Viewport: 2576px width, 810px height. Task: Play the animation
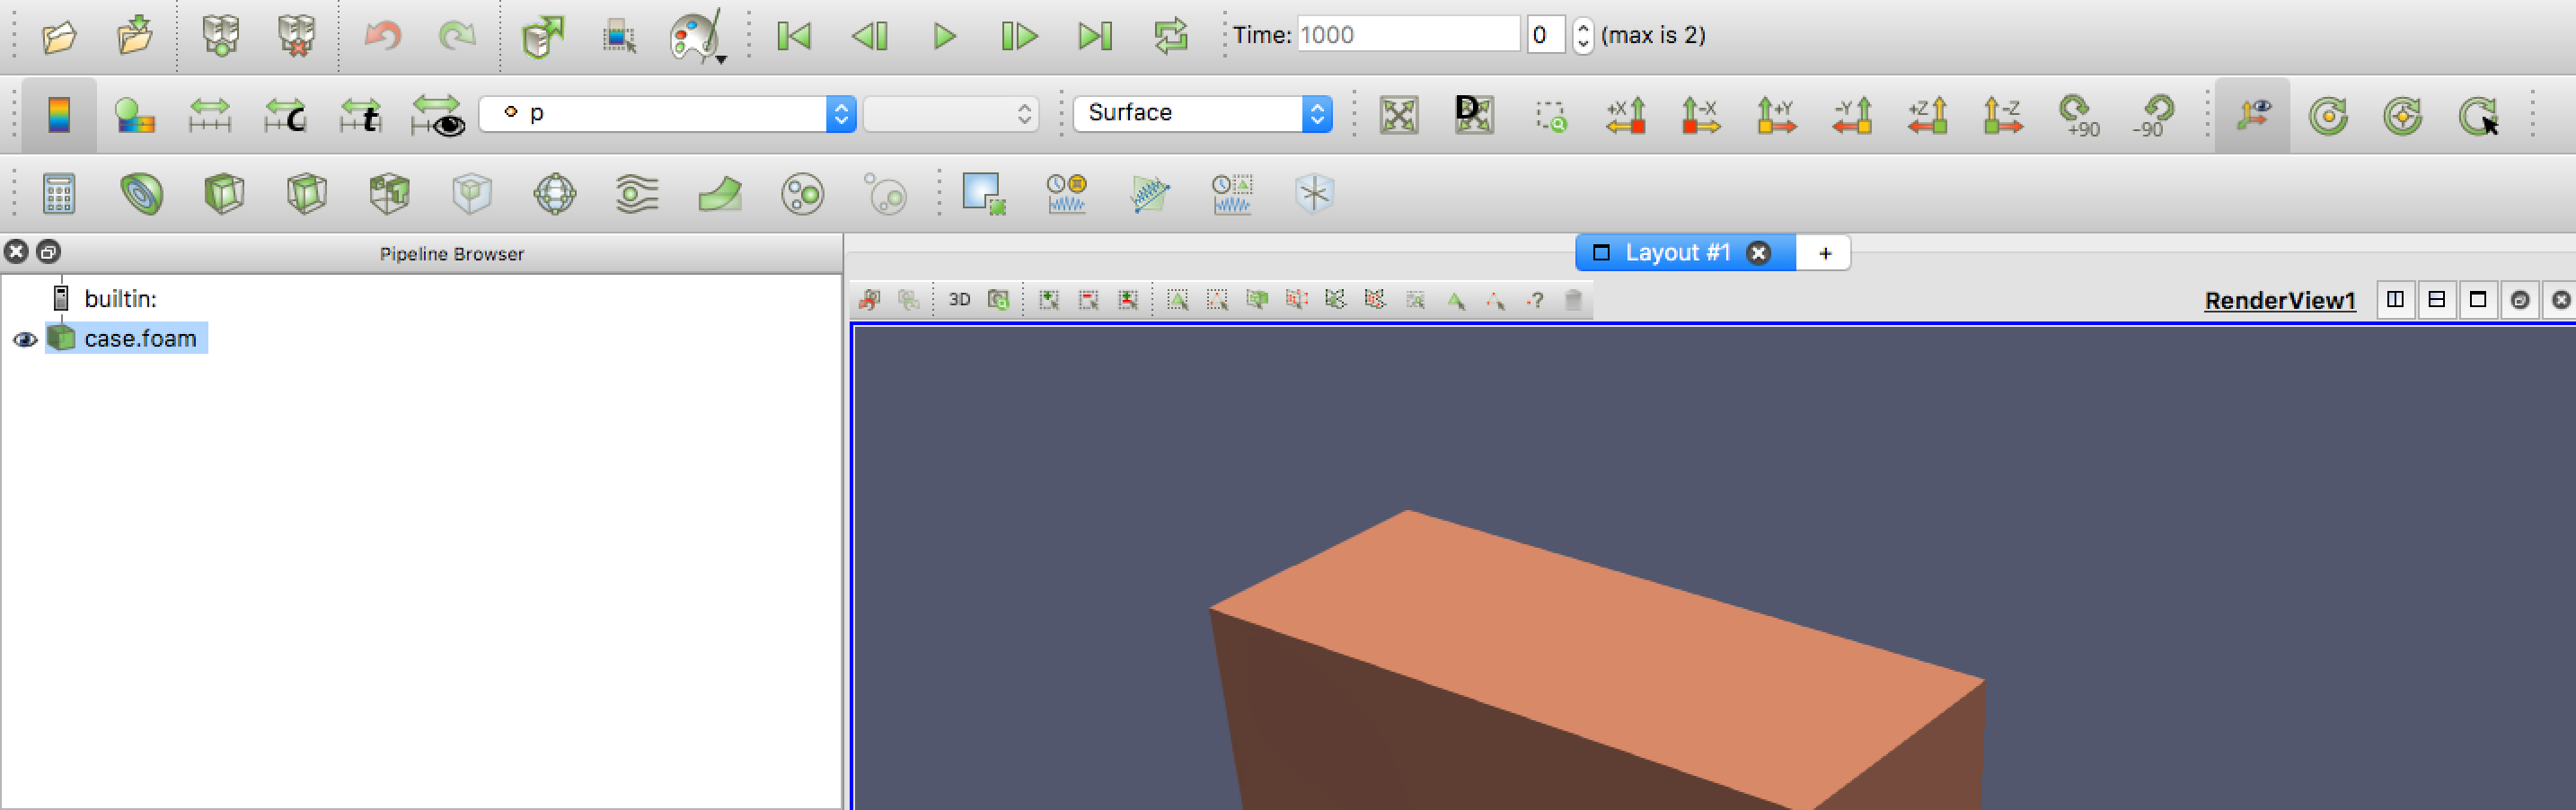pos(944,37)
